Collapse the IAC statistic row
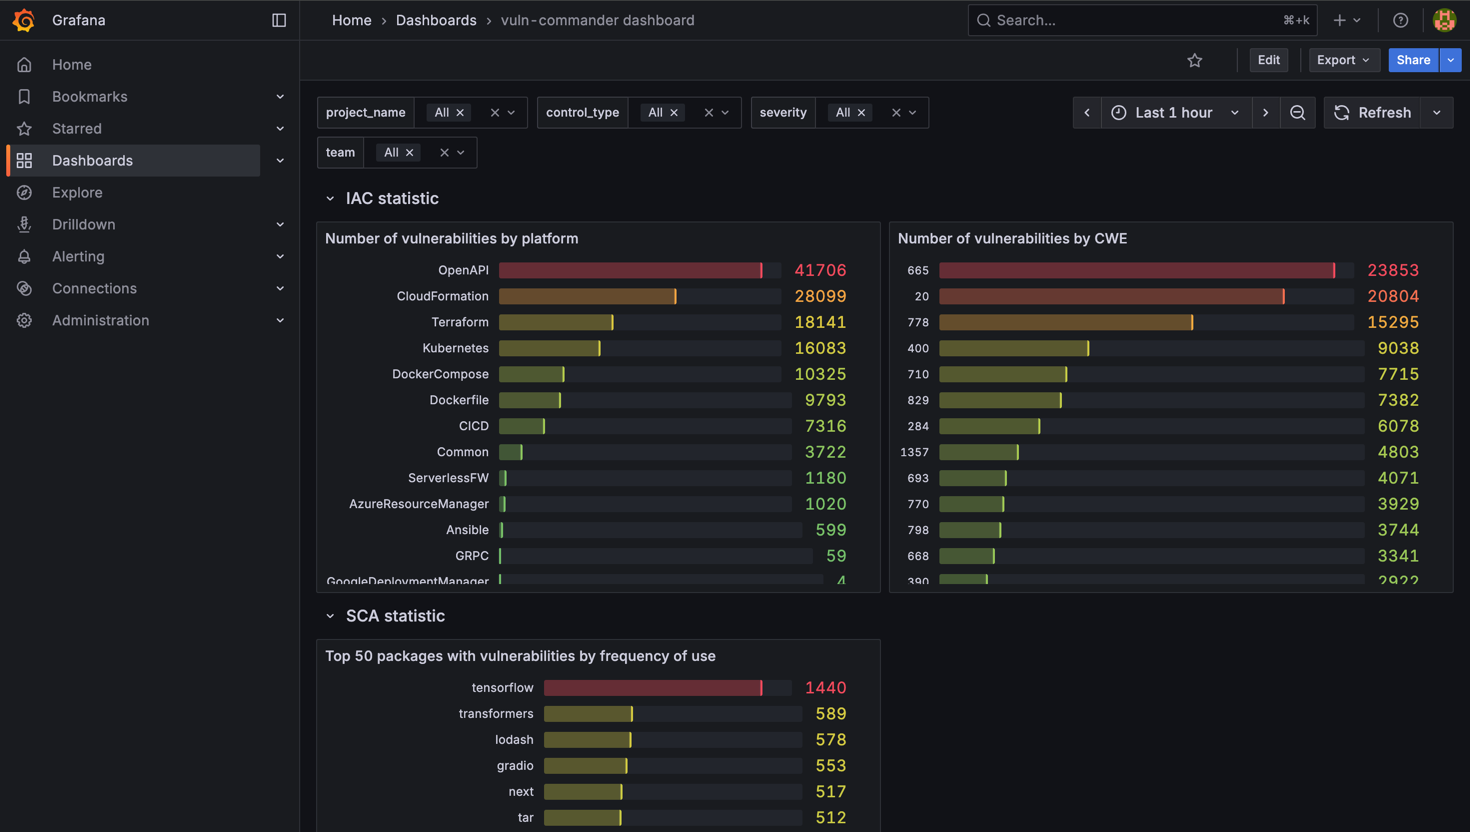Screen dimensions: 1470x832 tap(330, 199)
